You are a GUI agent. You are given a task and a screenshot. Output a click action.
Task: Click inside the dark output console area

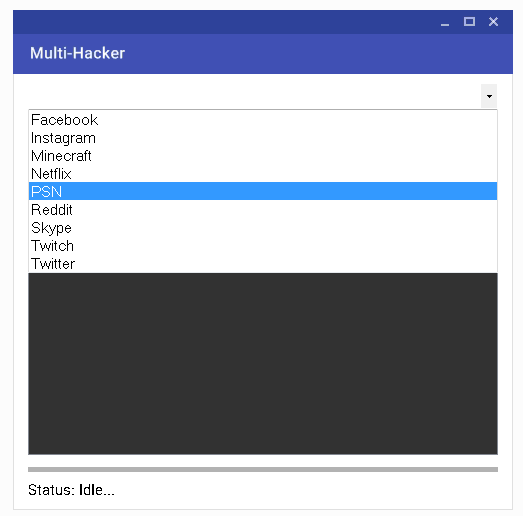[x=263, y=364]
